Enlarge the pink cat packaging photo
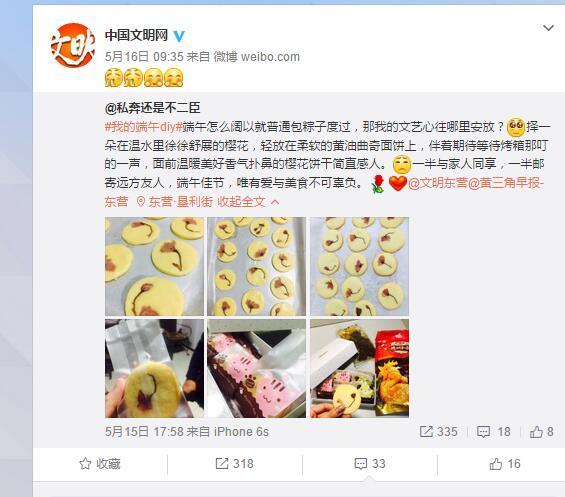This screenshot has height=497, width=565. click(x=257, y=368)
